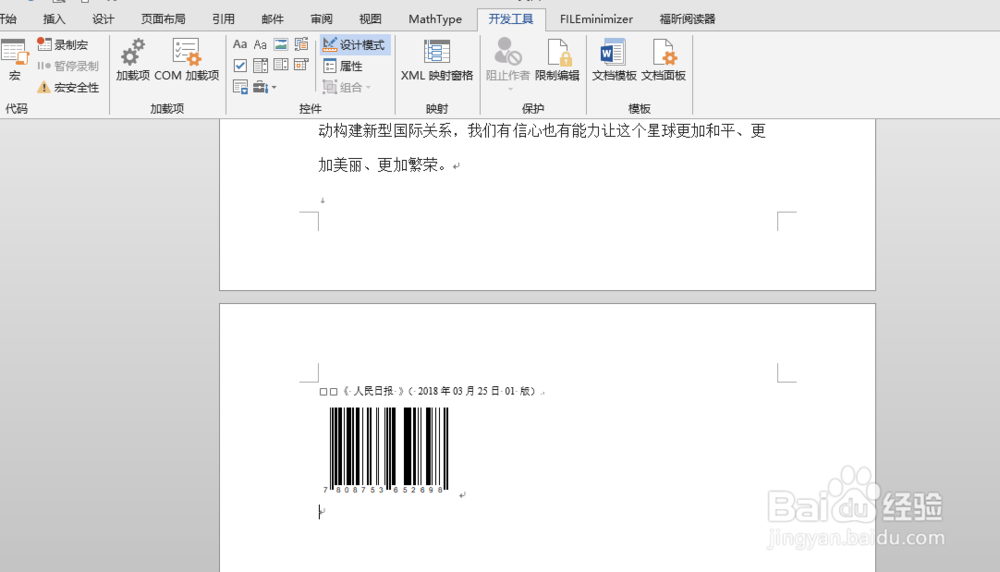Open the legacy tools toolbox dropdown

point(265,87)
